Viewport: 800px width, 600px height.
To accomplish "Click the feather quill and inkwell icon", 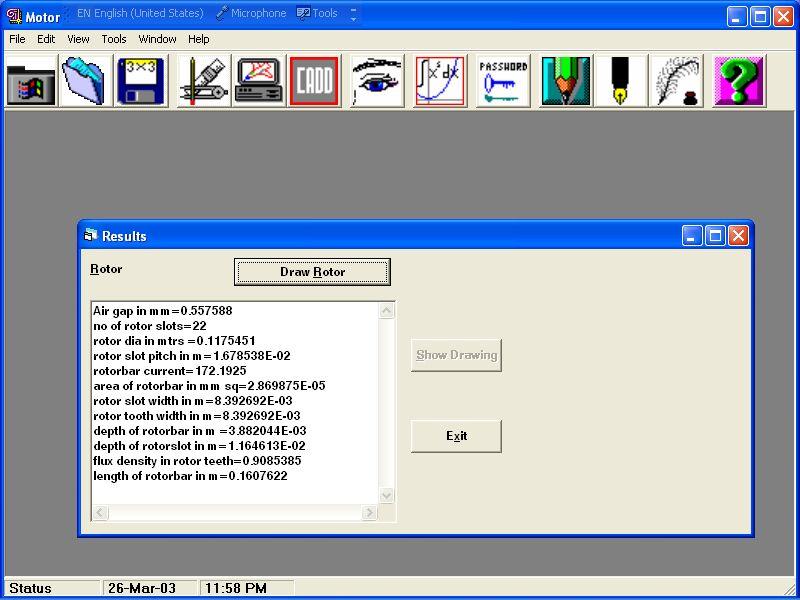I will click(x=677, y=81).
